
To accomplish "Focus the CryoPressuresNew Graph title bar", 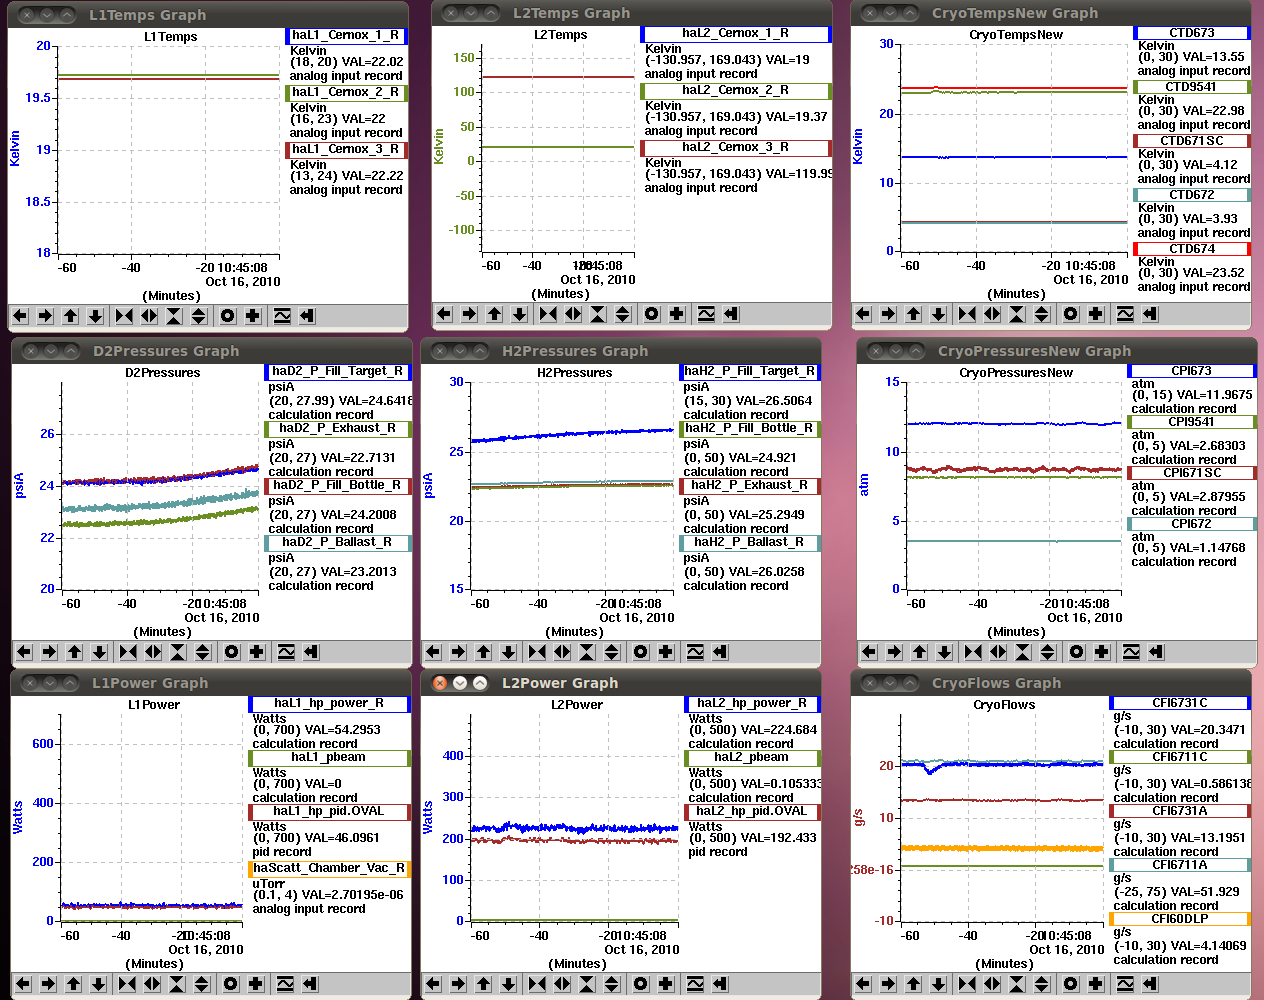I will (x=1055, y=351).
